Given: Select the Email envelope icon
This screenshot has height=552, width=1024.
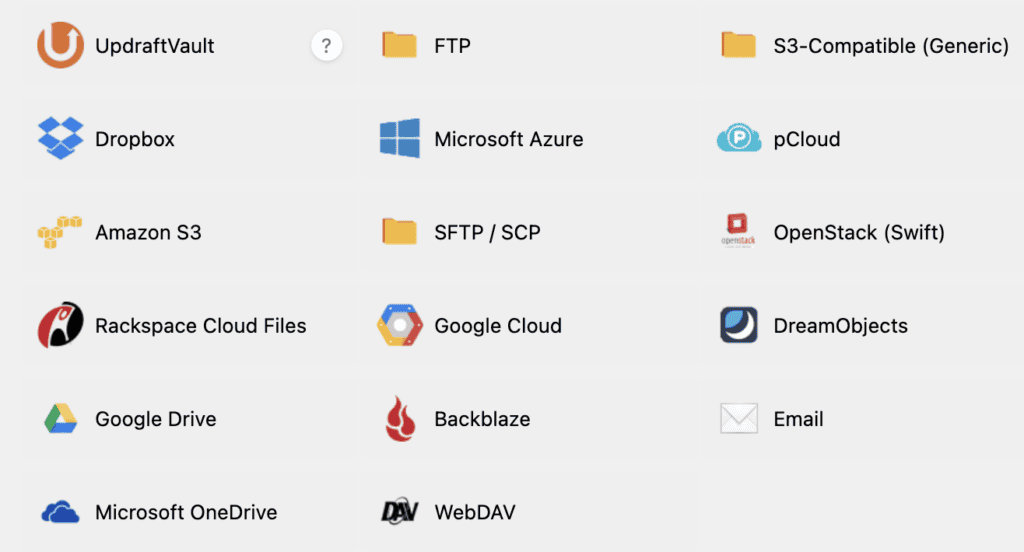Looking at the screenshot, I should [x=739, y=418].
